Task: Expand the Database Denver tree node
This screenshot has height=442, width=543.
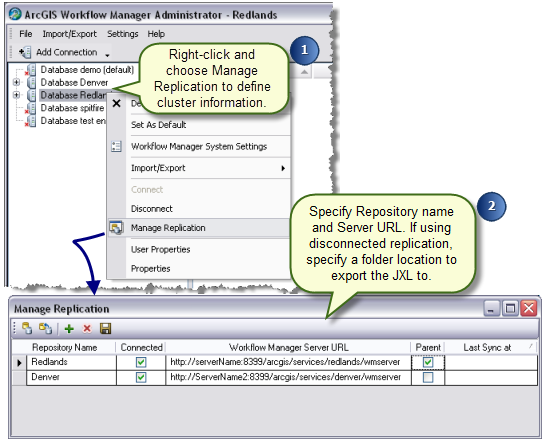Action: tap(16, 82)
